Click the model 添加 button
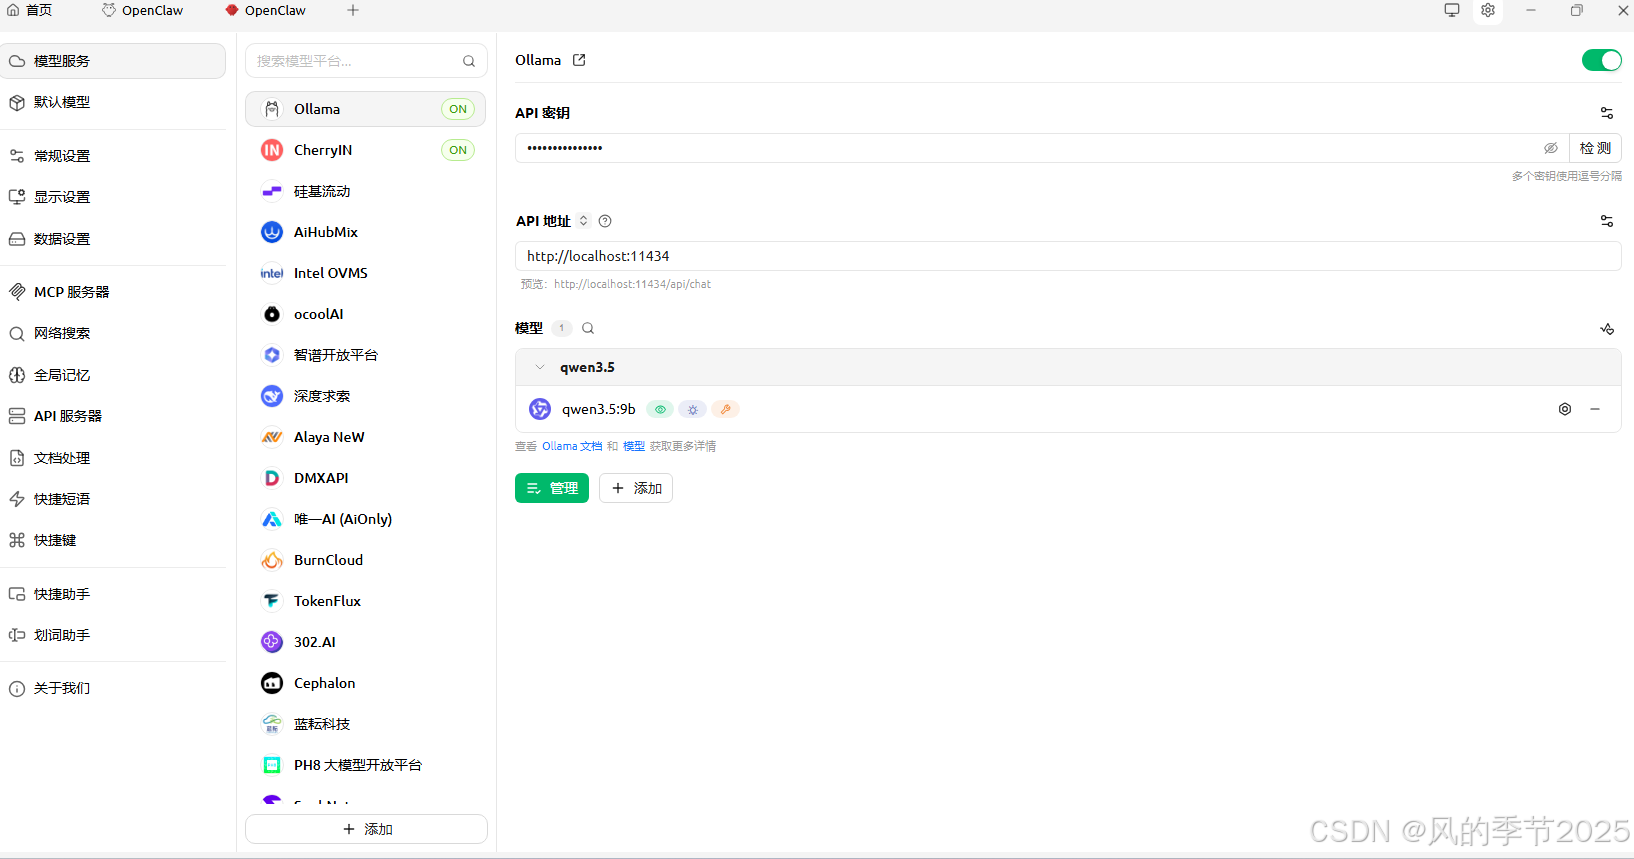1634x859 pixels. click(x=636, y=488)
